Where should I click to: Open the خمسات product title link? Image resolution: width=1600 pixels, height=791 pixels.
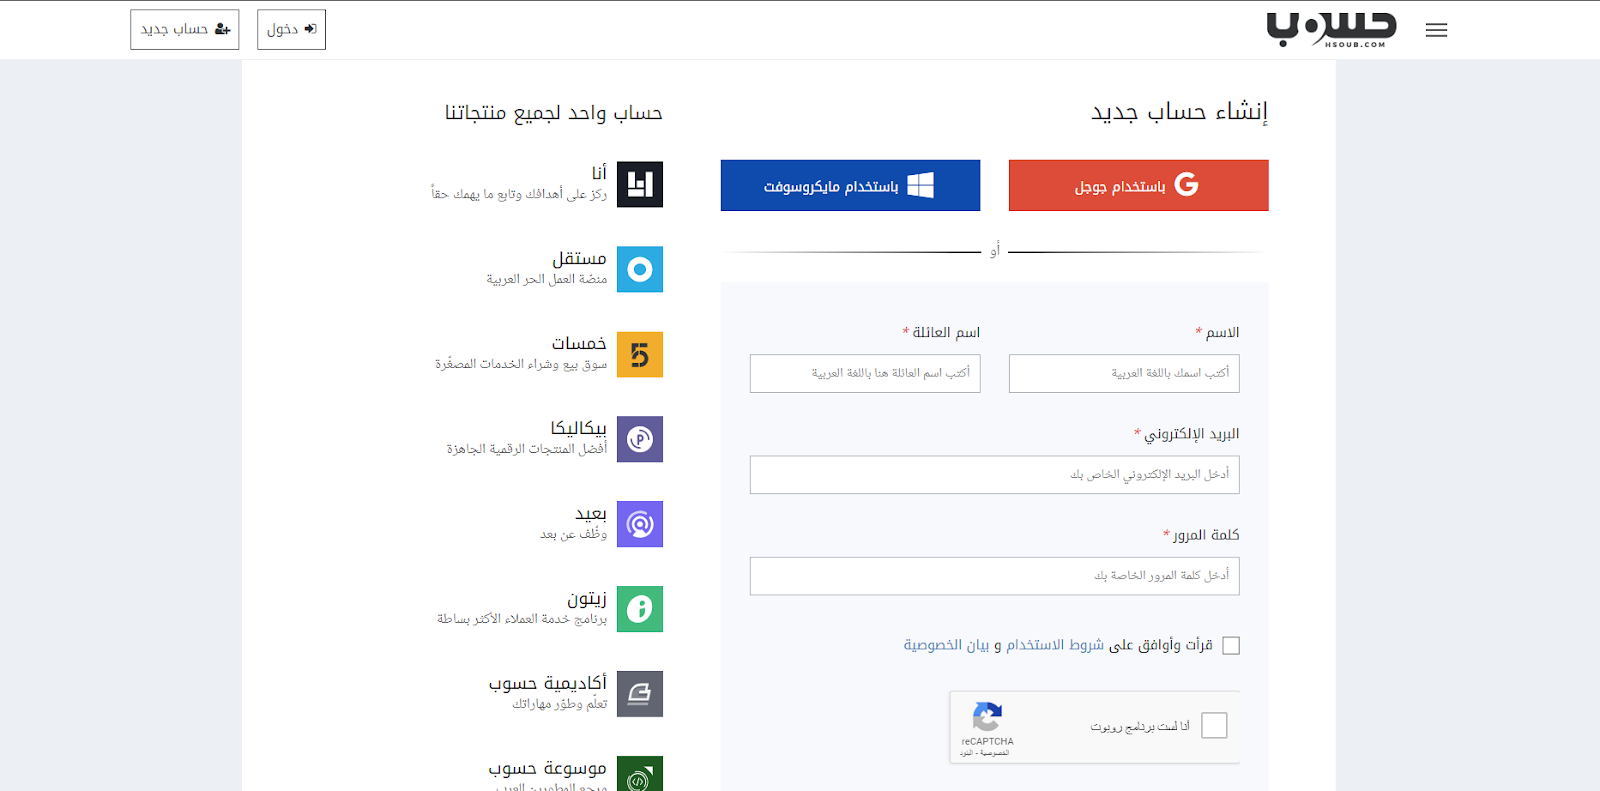click(579, 343)
